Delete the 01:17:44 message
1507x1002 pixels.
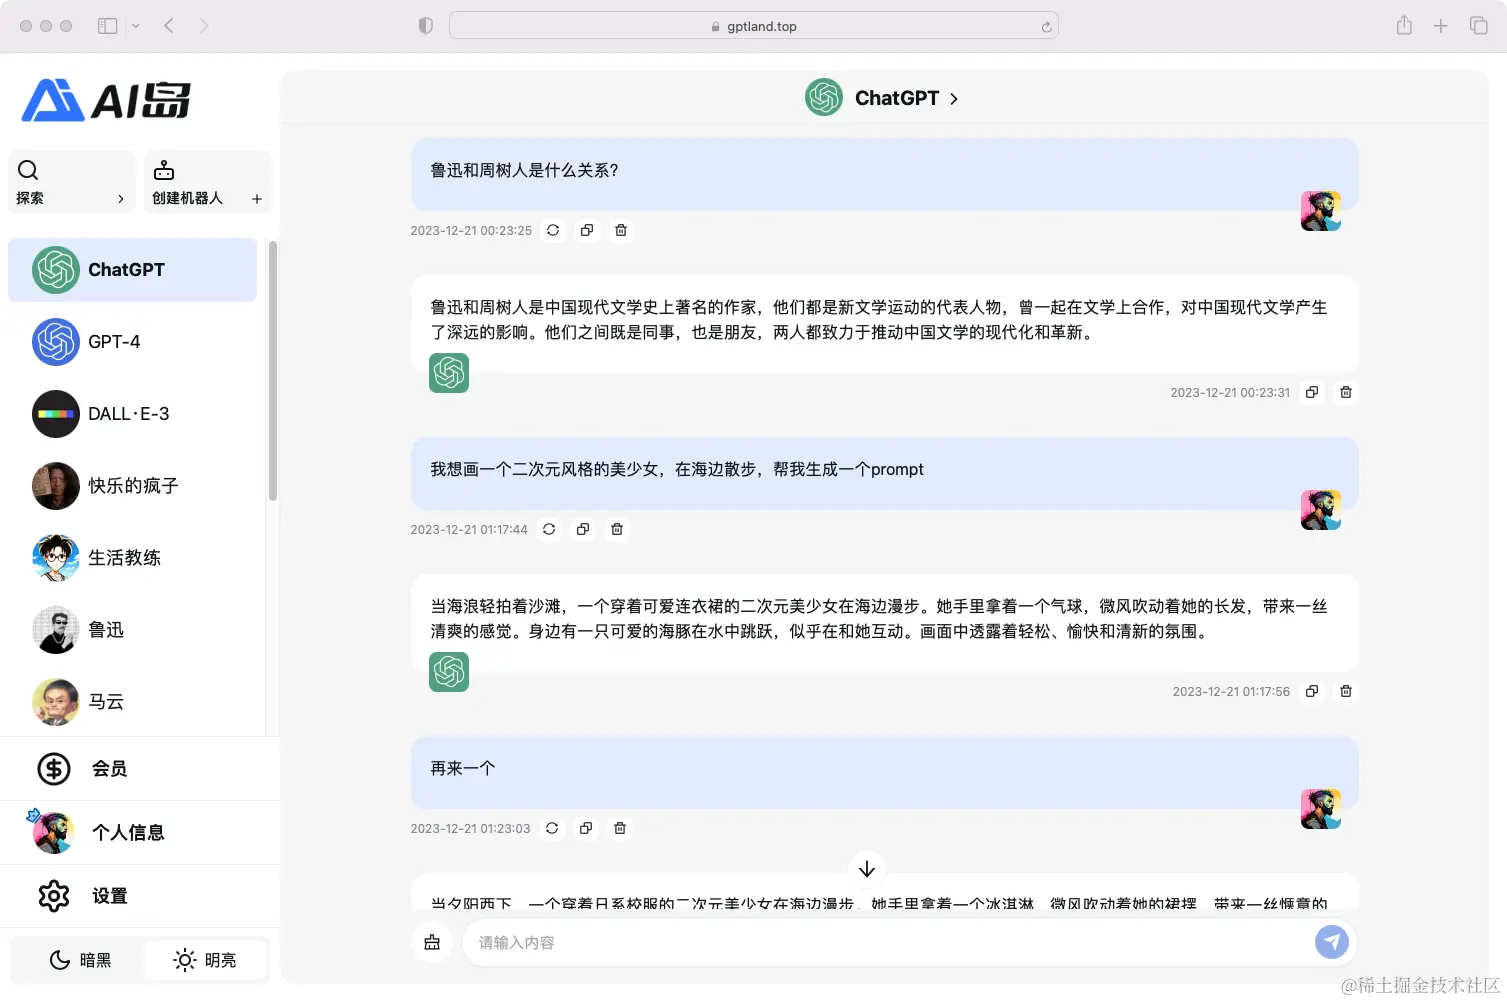click(617, 529)
